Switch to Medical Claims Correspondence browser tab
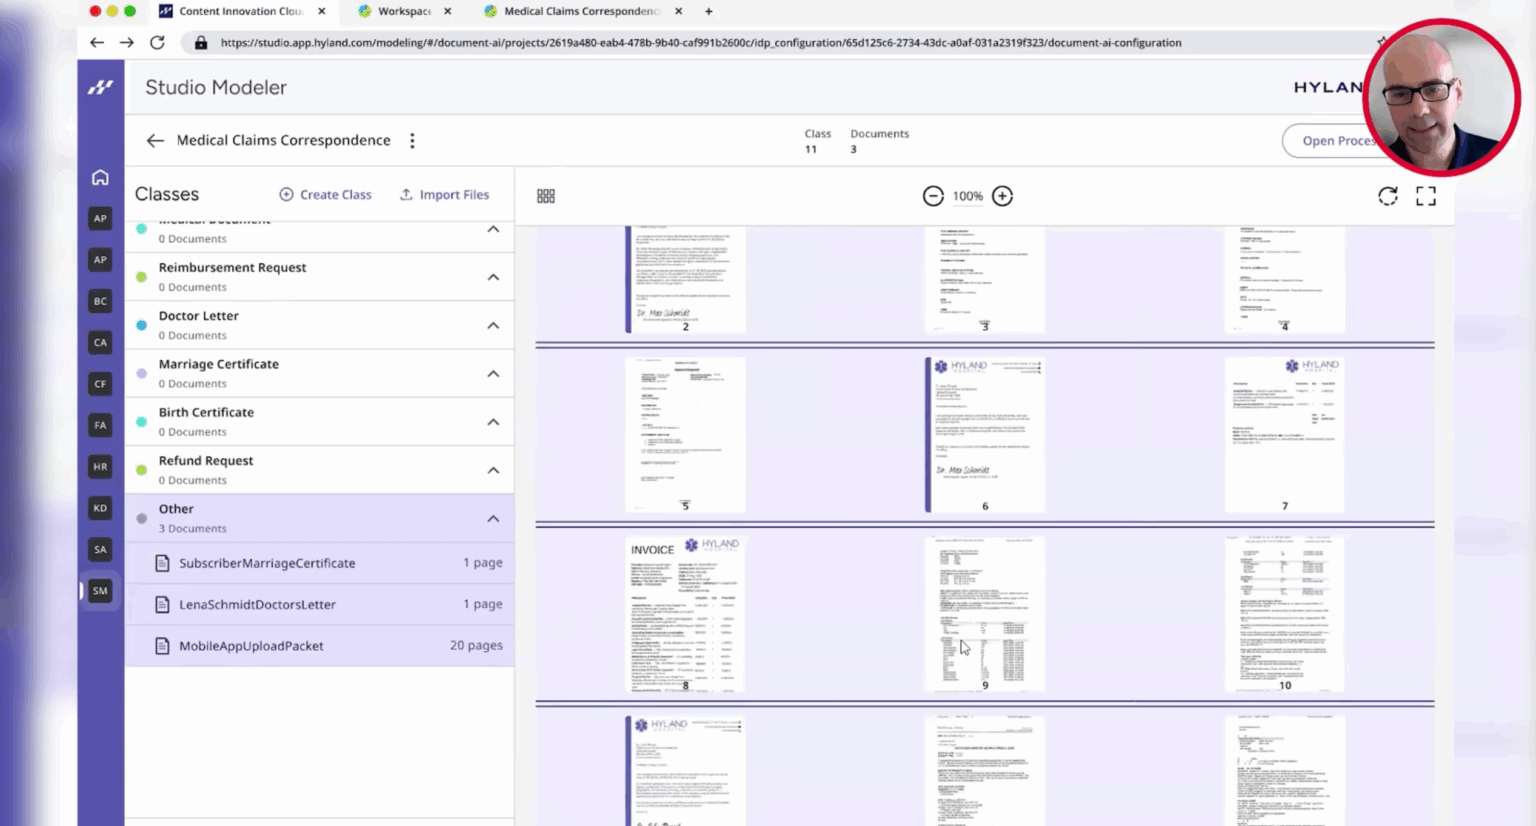 [x=581, y=11]
